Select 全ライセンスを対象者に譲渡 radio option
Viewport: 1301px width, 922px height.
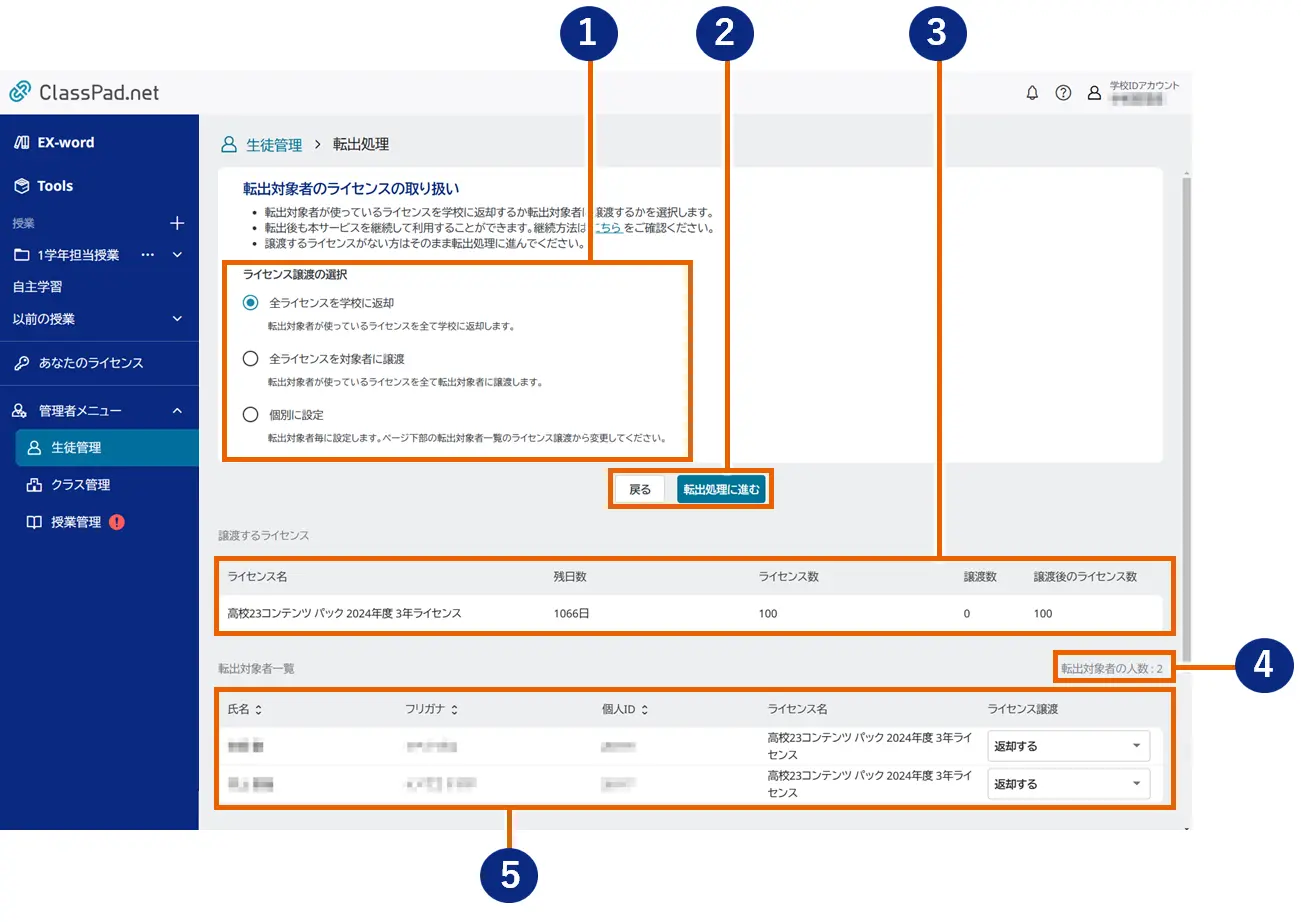pyautogui.click(x=250, y=359)
